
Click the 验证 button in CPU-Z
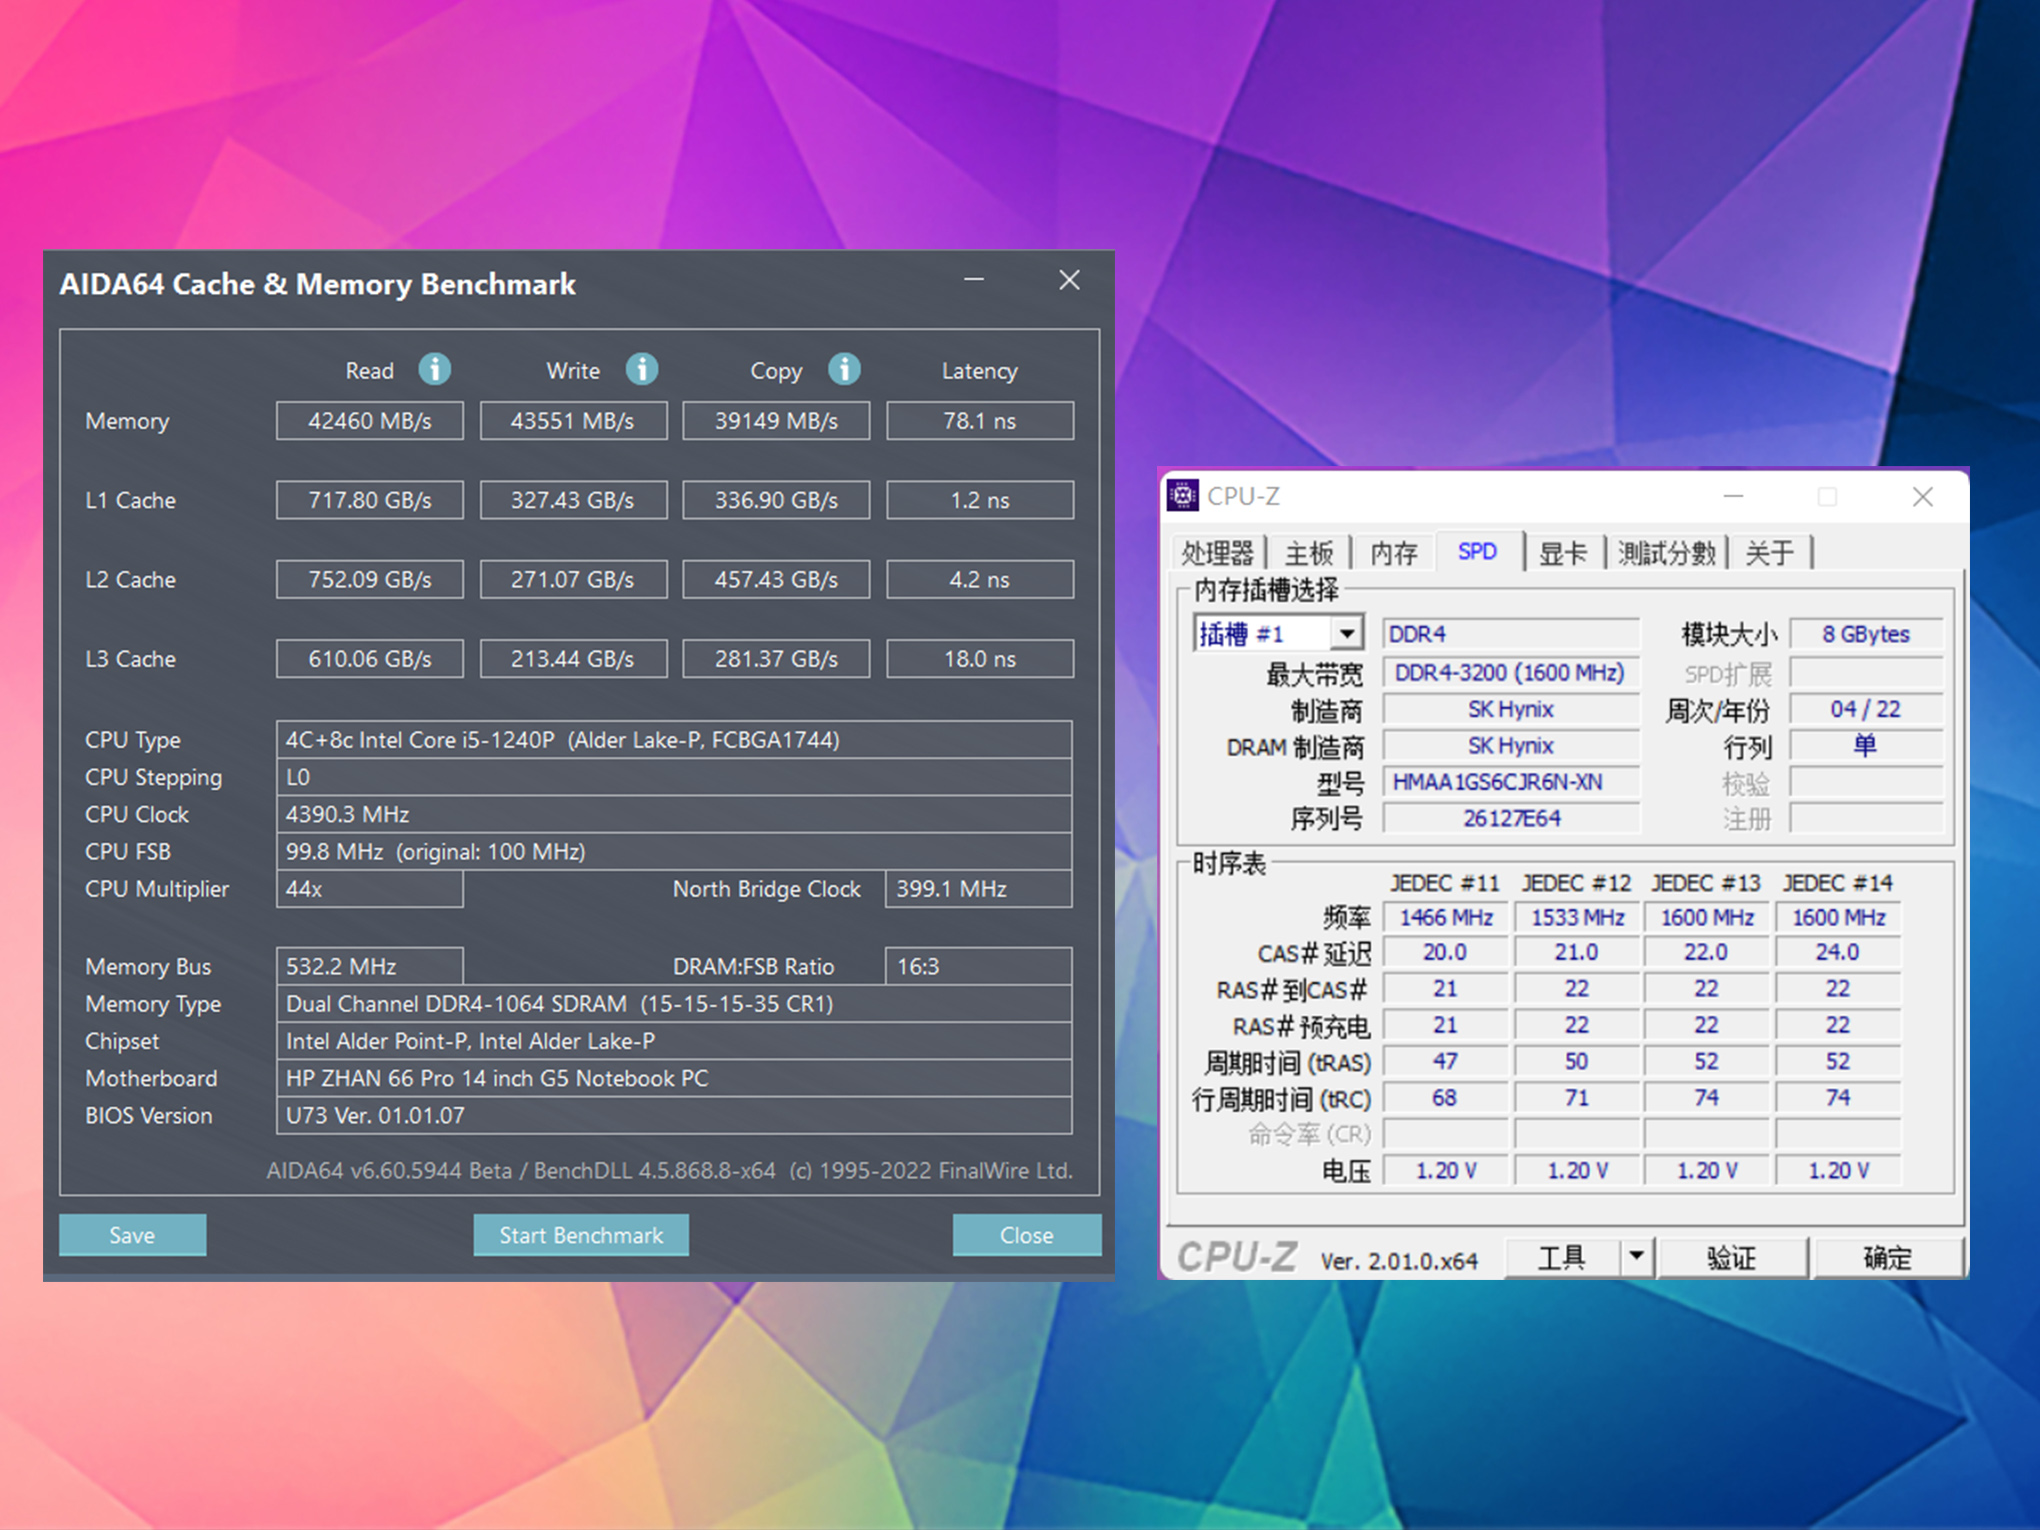(1731, 1257)
